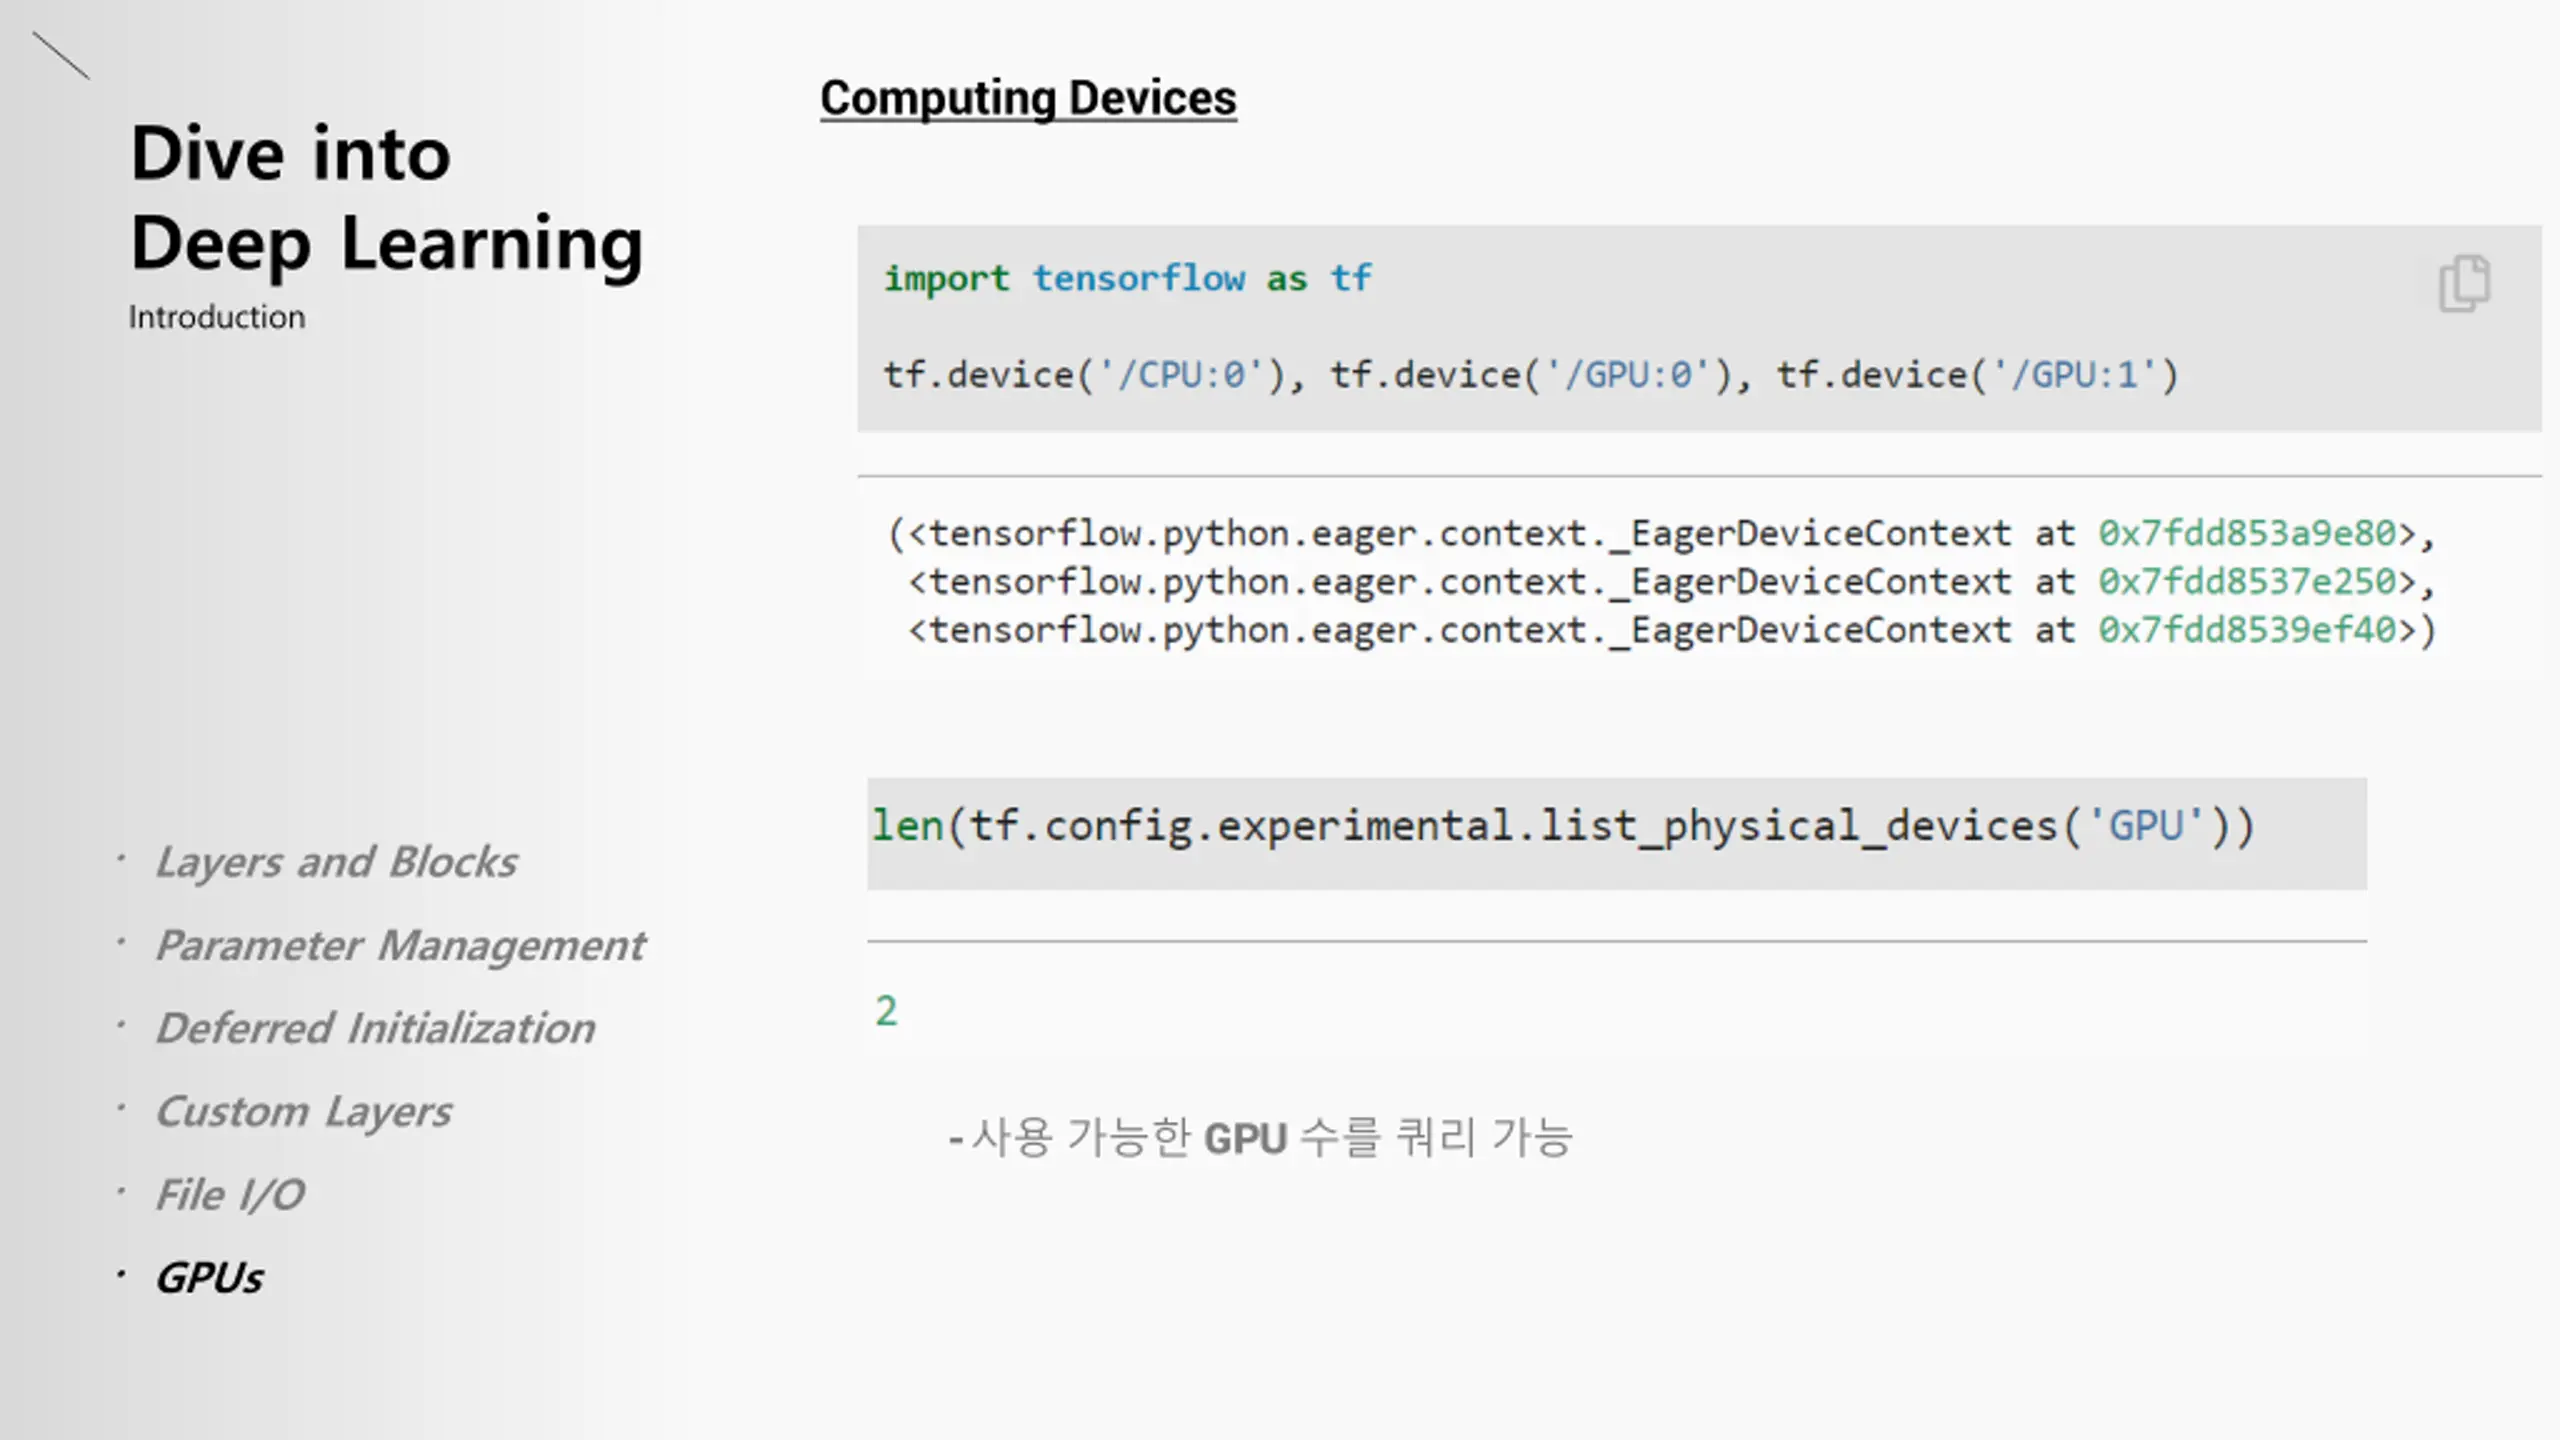Click the copy code icon
This screenshot has width=2560, height=1440.
coord(2465,283)
